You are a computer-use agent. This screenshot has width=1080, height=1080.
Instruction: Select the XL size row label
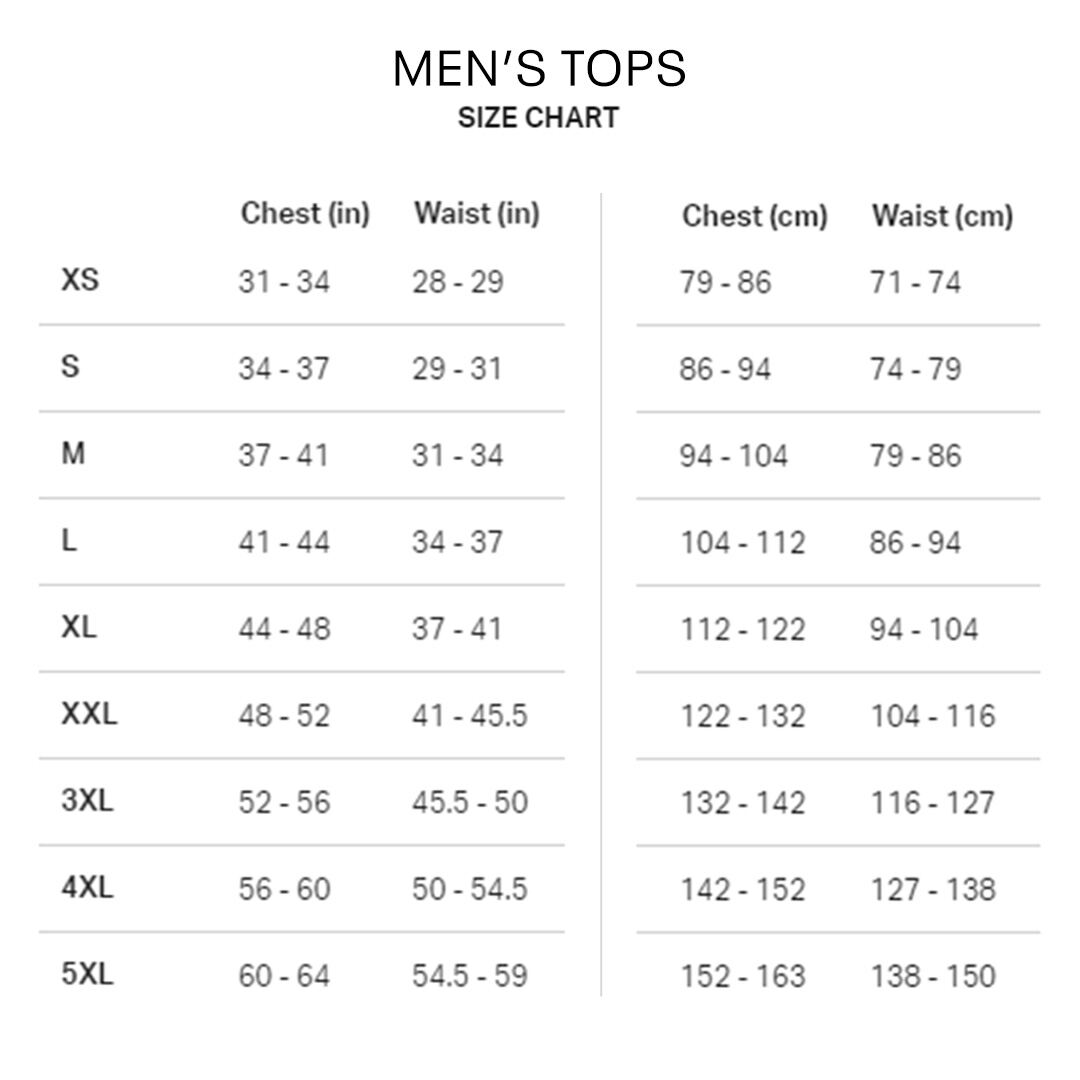[x=79, y=627]
